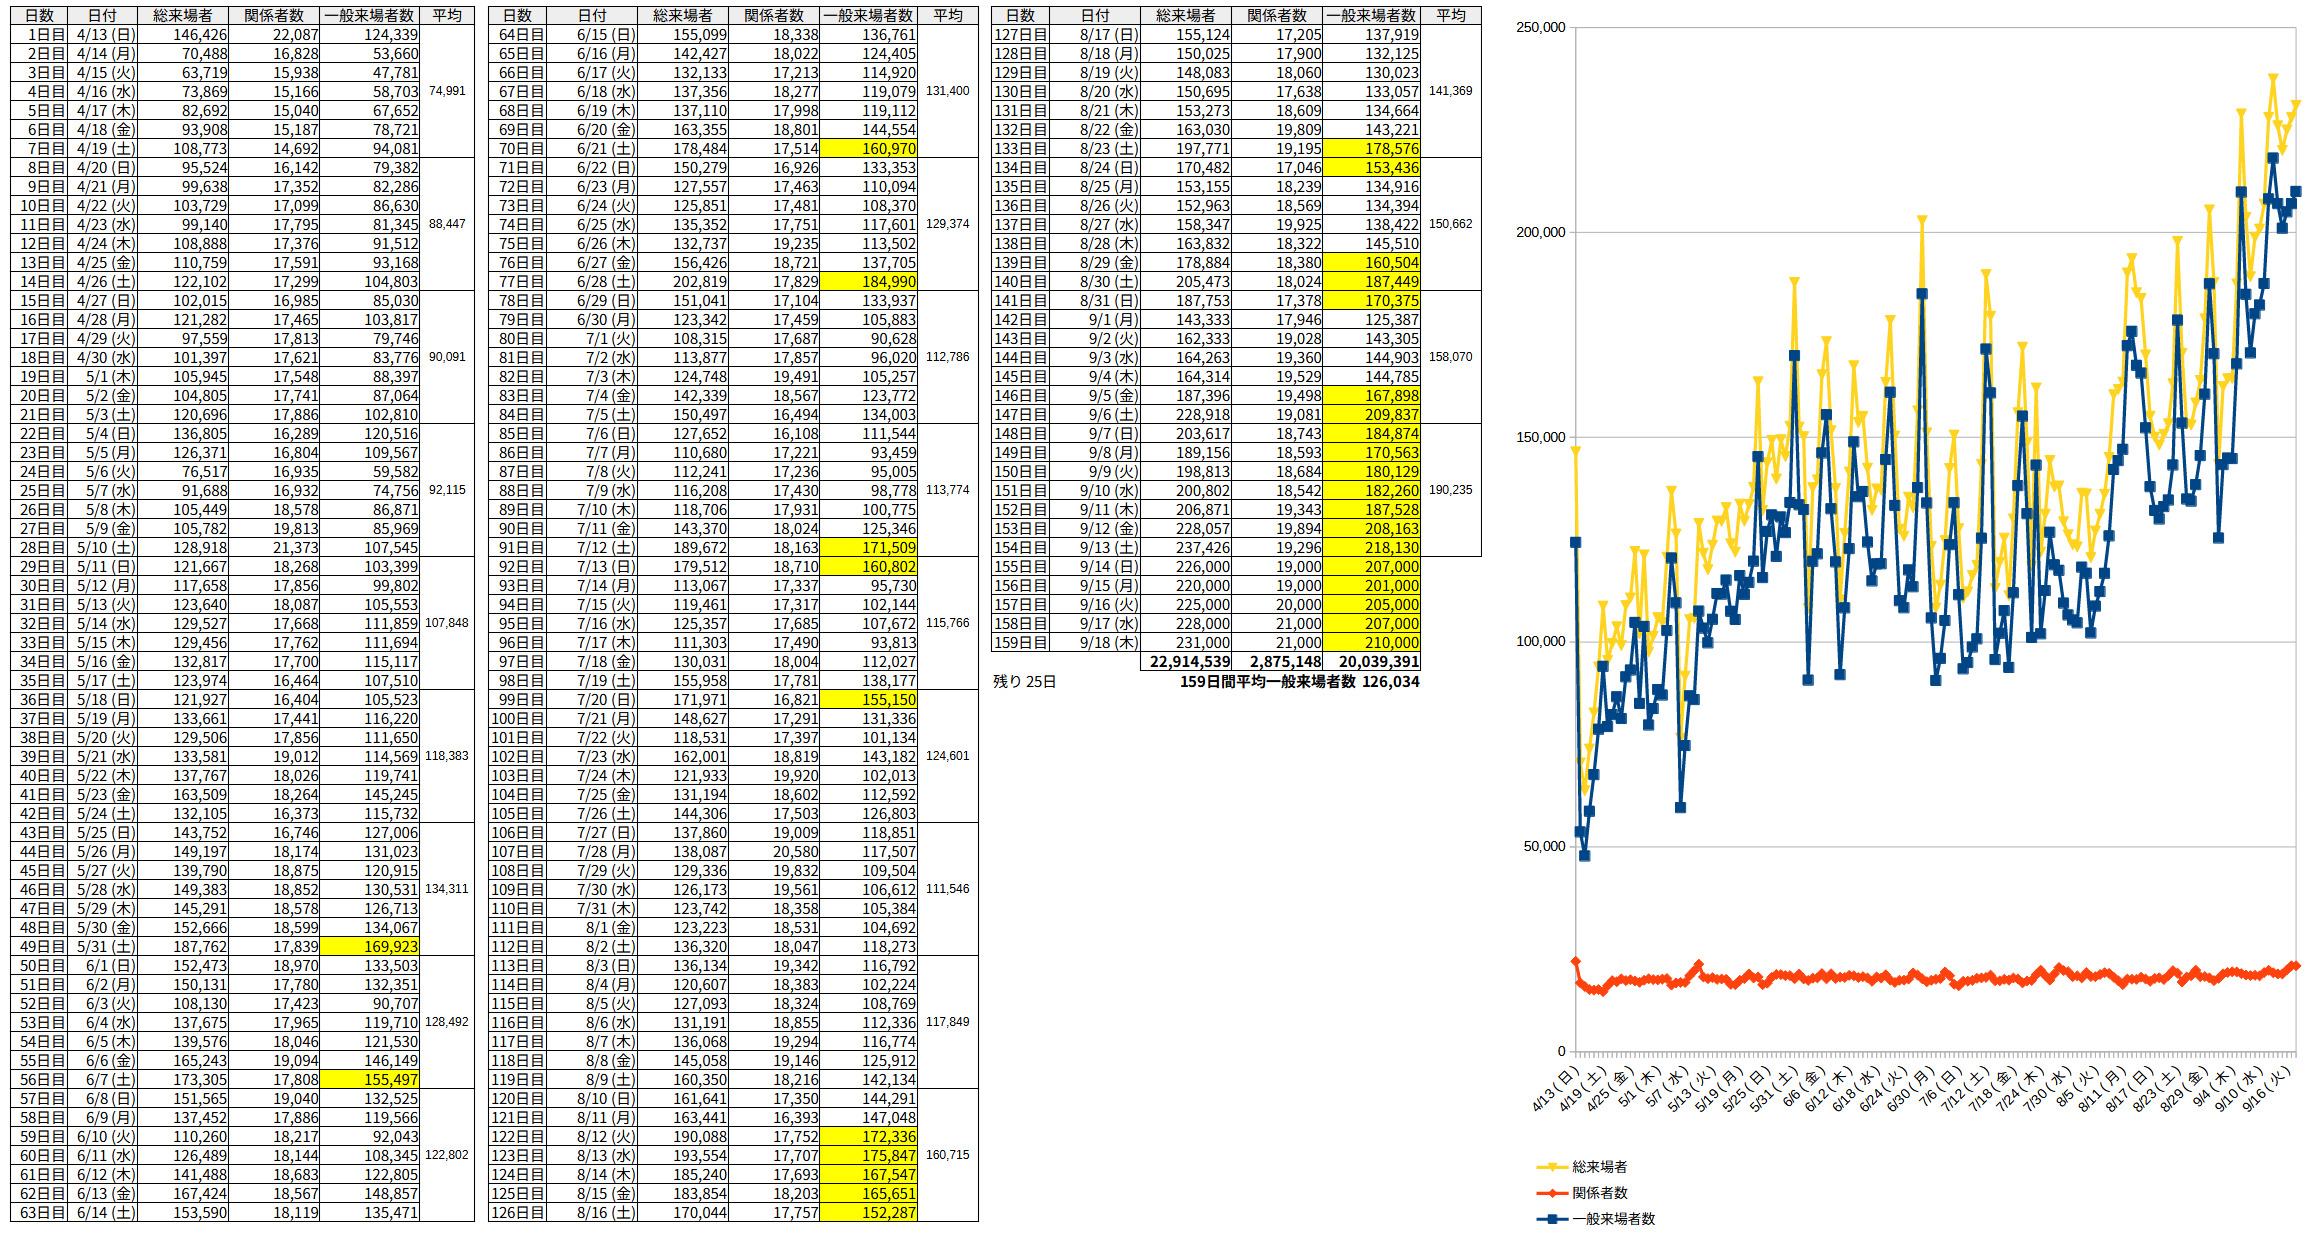Click the total visitors cell 228,918
The height and width of the screenshot is (1244, 2315).
tap(1186, 415)
